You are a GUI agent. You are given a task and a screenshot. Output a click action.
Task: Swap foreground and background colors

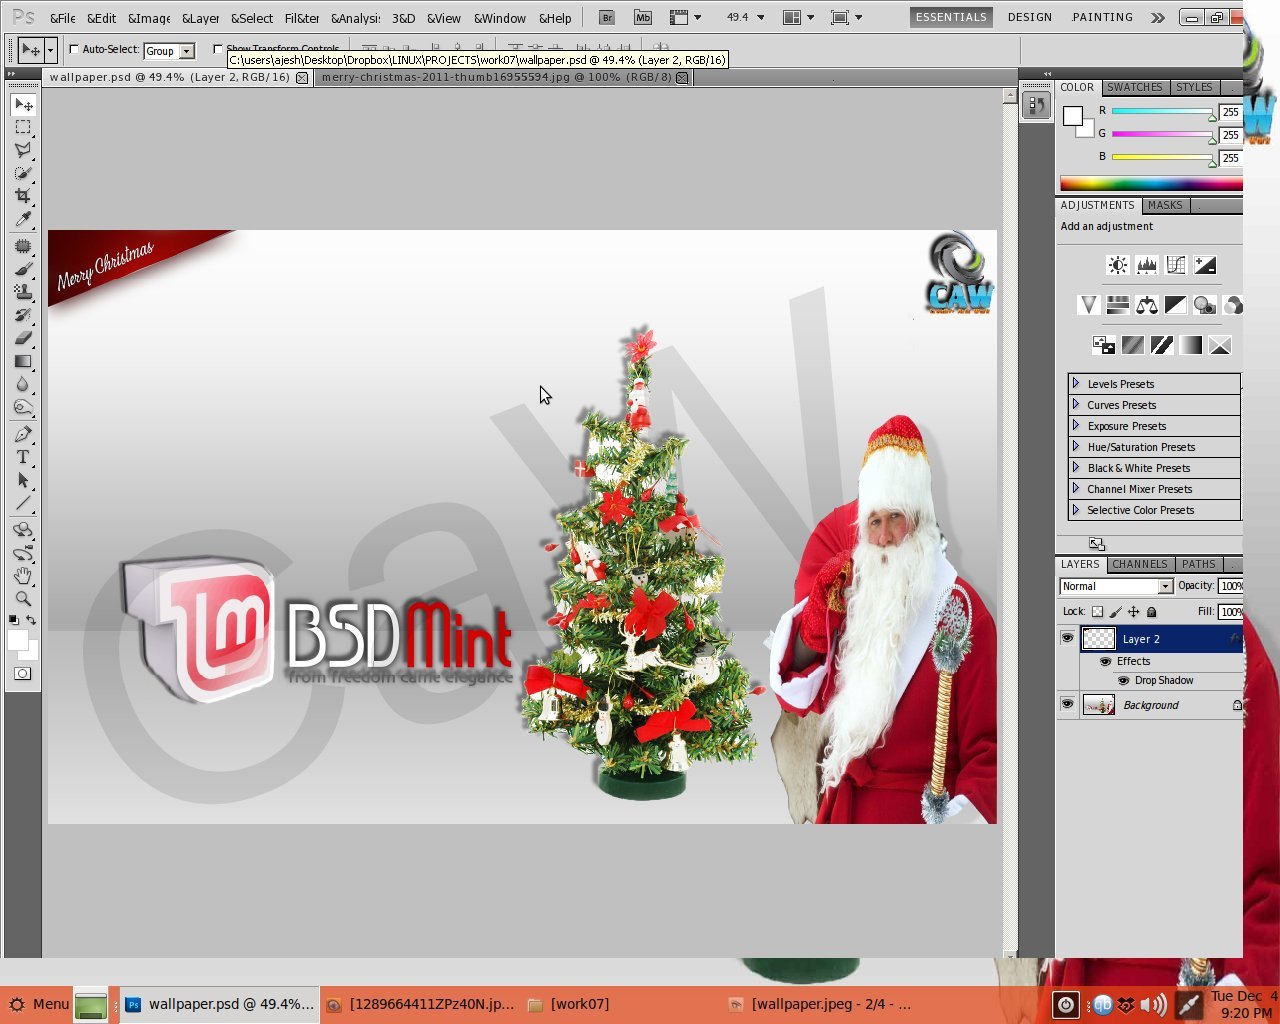pos(31,621)
